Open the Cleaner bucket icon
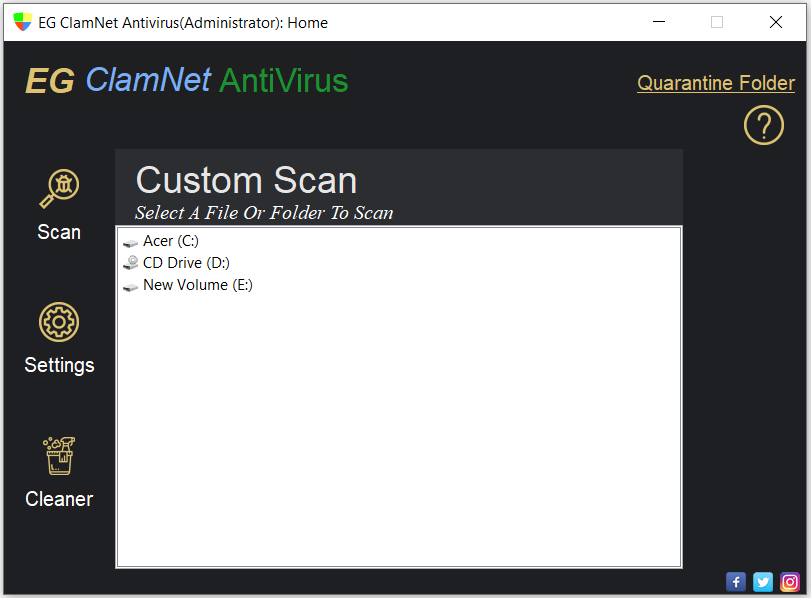The height and width of the screenshot is (598, 811). pyautogui.click(x=59, y=456)
